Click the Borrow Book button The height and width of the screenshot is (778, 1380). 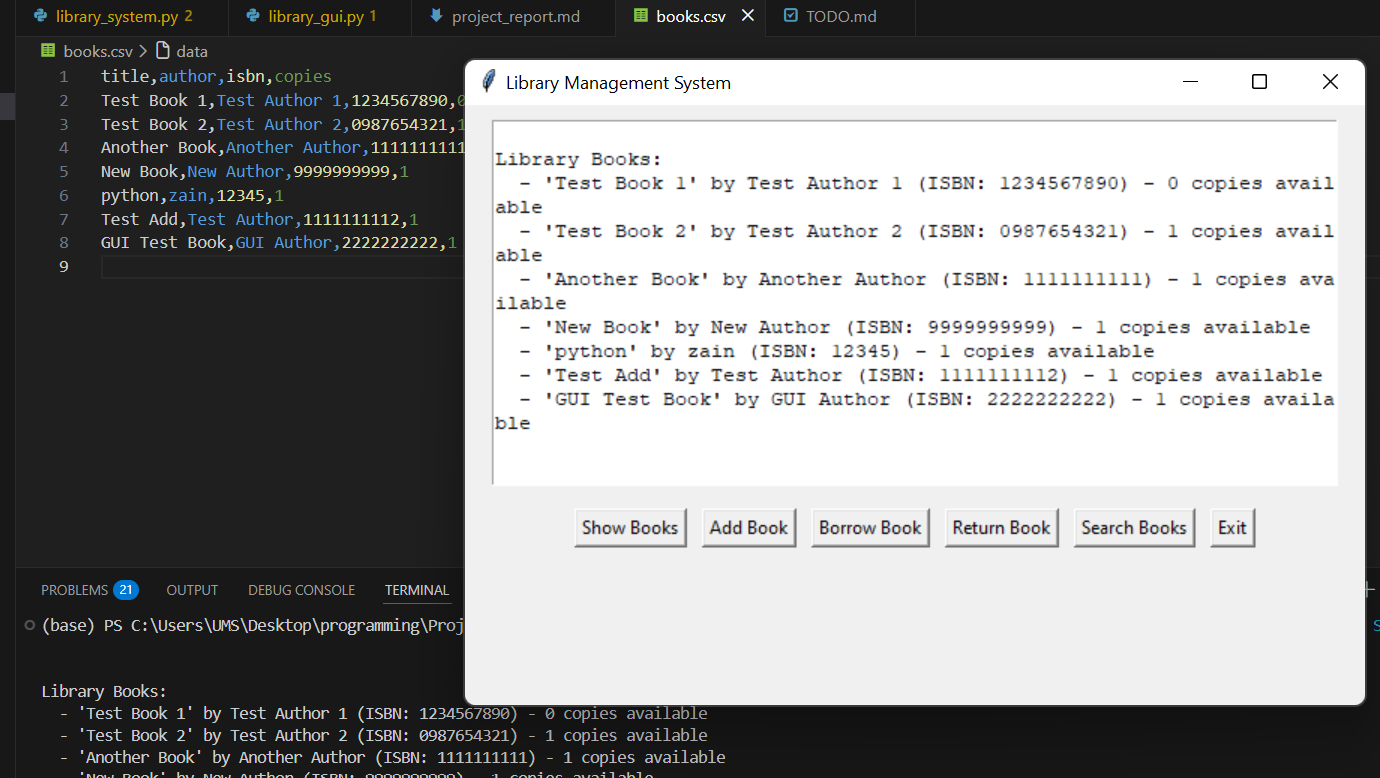click(870, 527)
